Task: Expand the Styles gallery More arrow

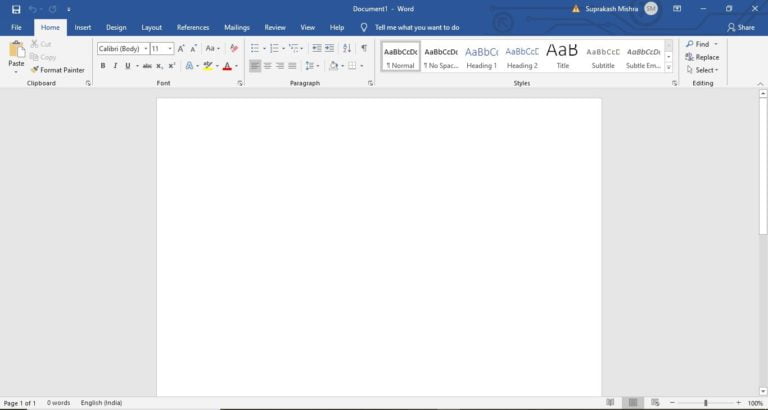Action: pyautogui.click(x=669, y=68)
